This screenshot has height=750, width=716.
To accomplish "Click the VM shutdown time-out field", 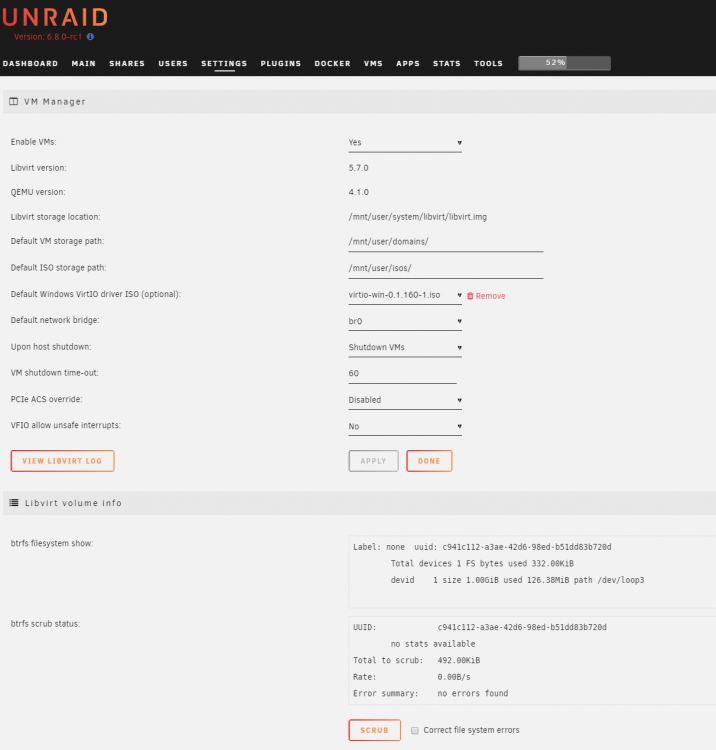I will coord(402,374).
